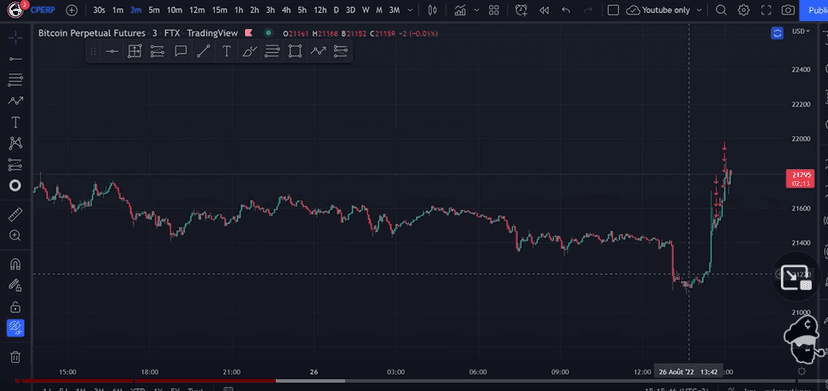
Task: Open the Indicators menu
Action: coord(460,10)
